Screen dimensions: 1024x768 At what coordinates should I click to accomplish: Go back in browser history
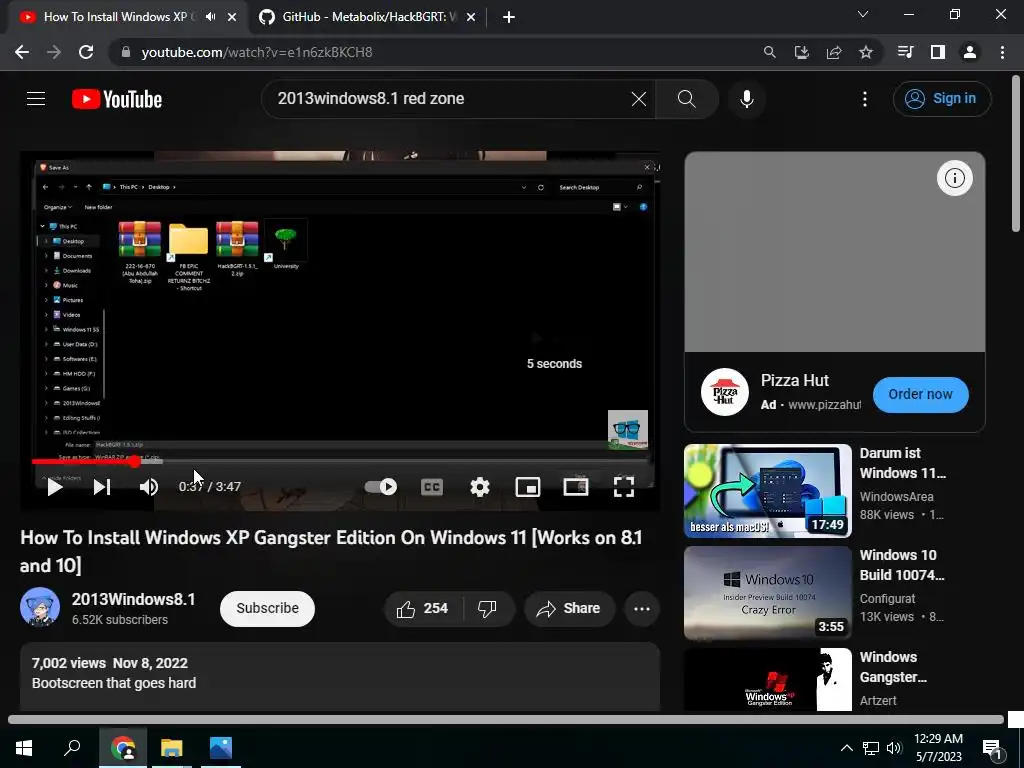[x=22, y=52]
